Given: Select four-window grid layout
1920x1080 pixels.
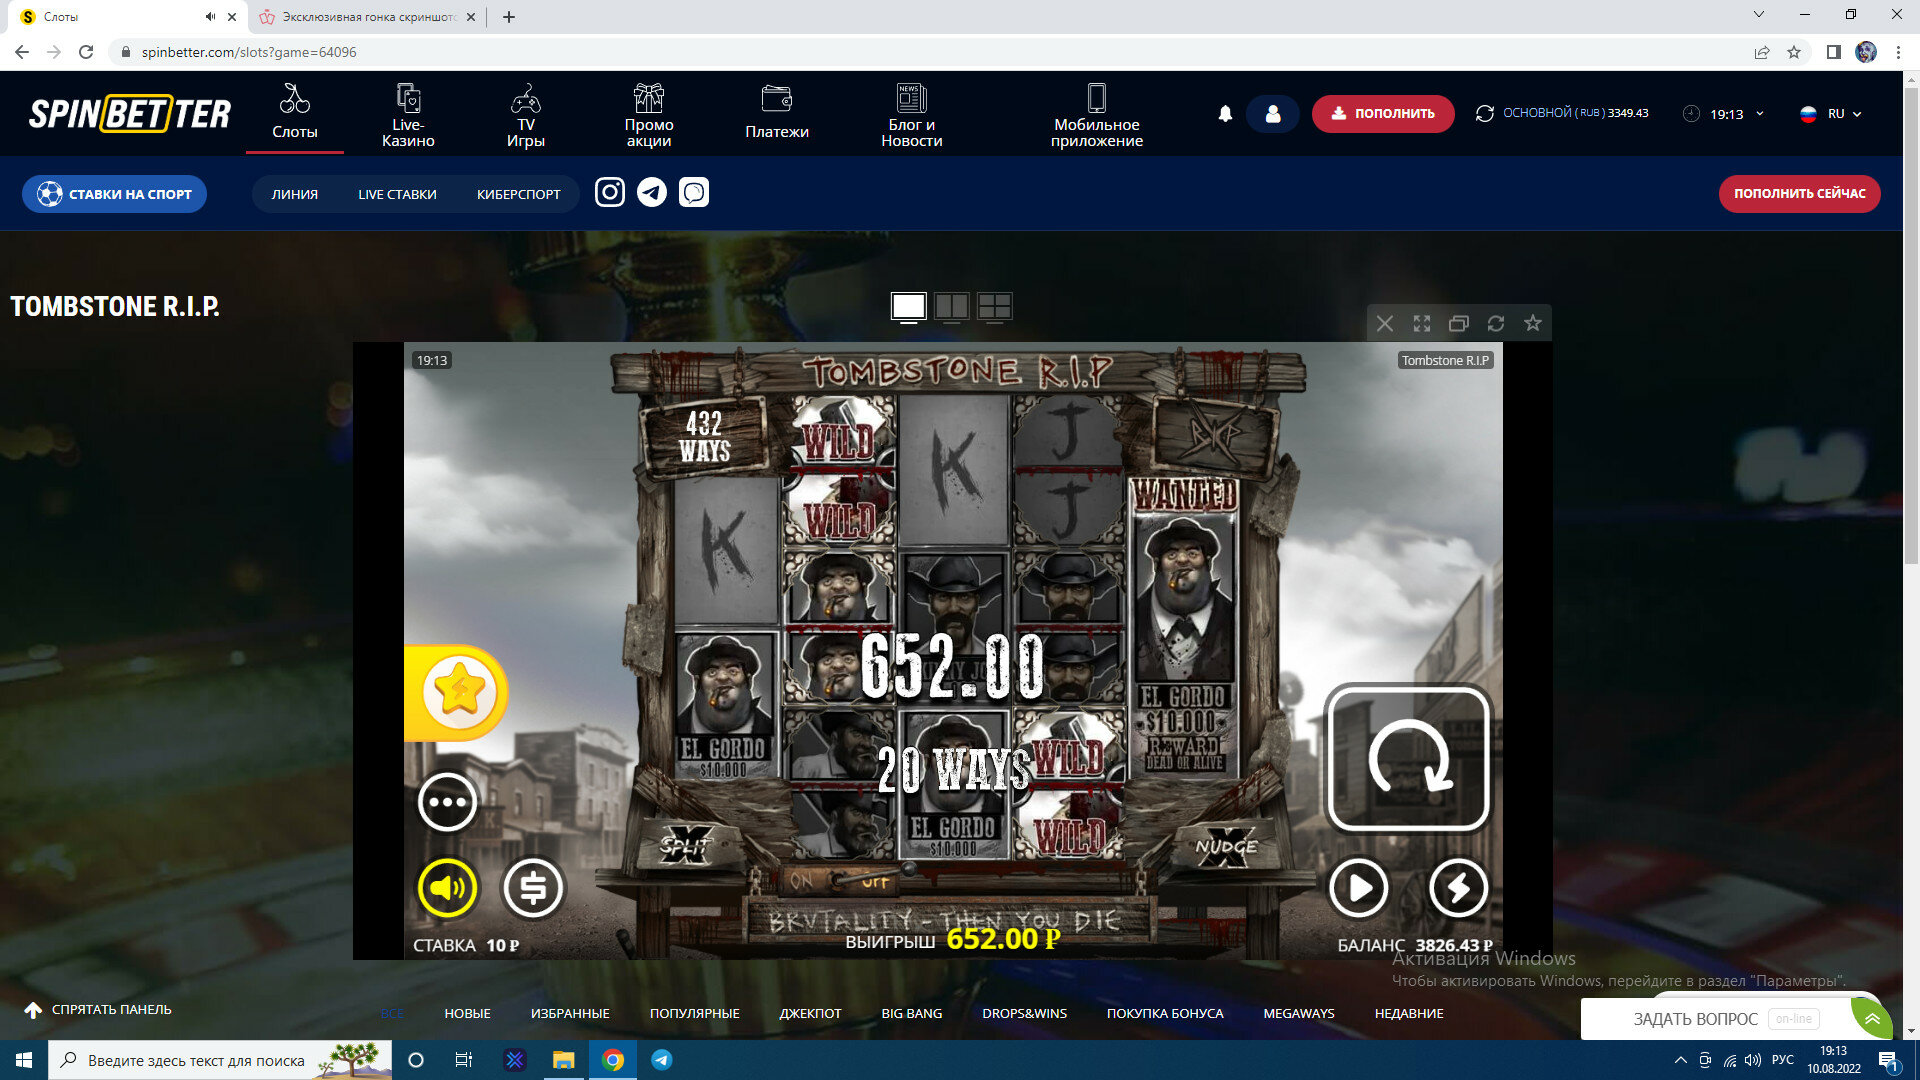Looking at the screenshot, I should point(994,307).
